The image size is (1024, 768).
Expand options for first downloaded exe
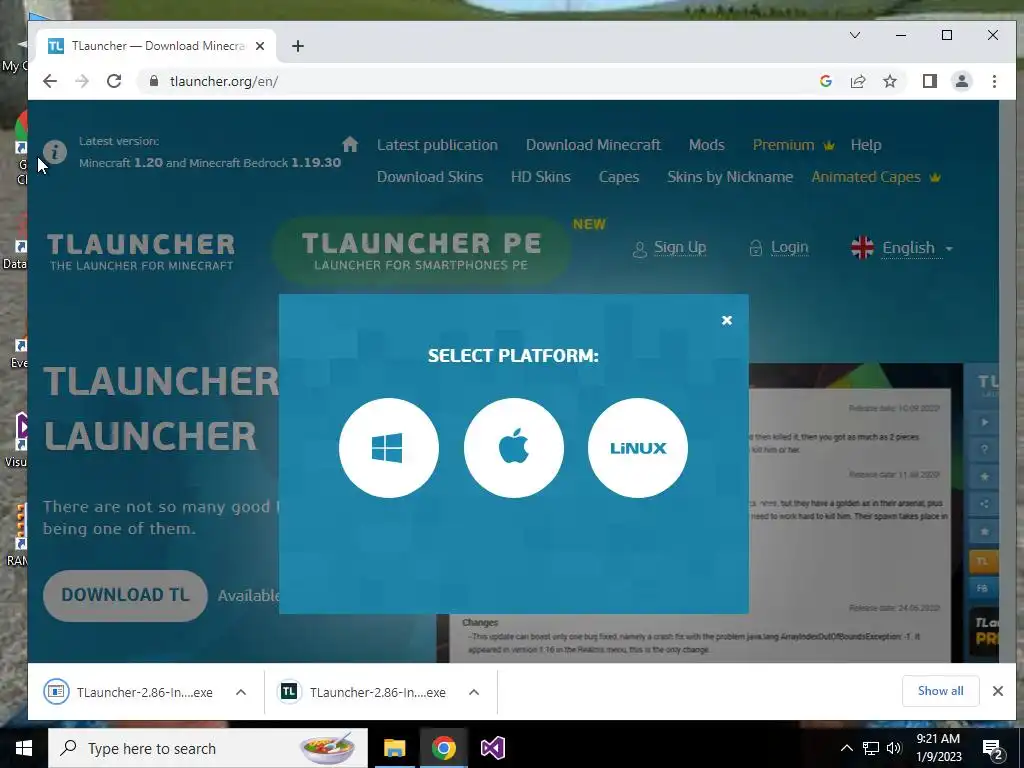[241, 692]
